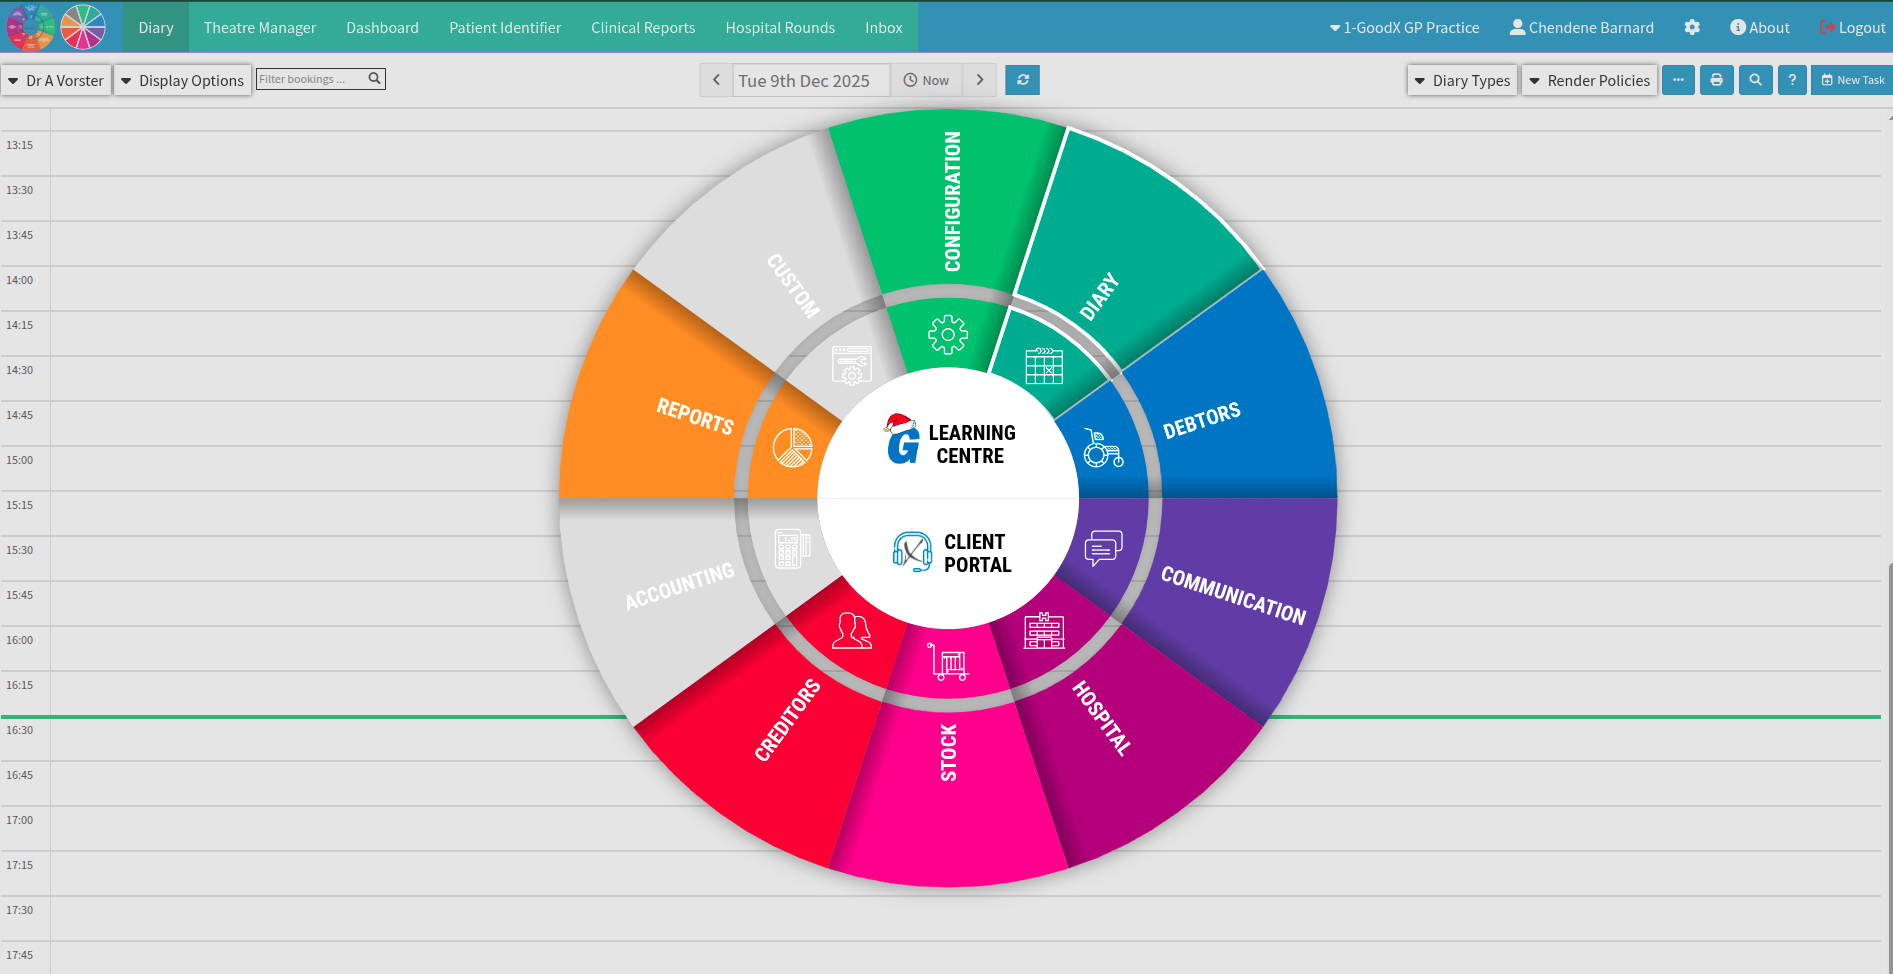This screenshot has width=1893, height=974.
Task: Switch to the Diary tab
Action: (x=156, y=27)
